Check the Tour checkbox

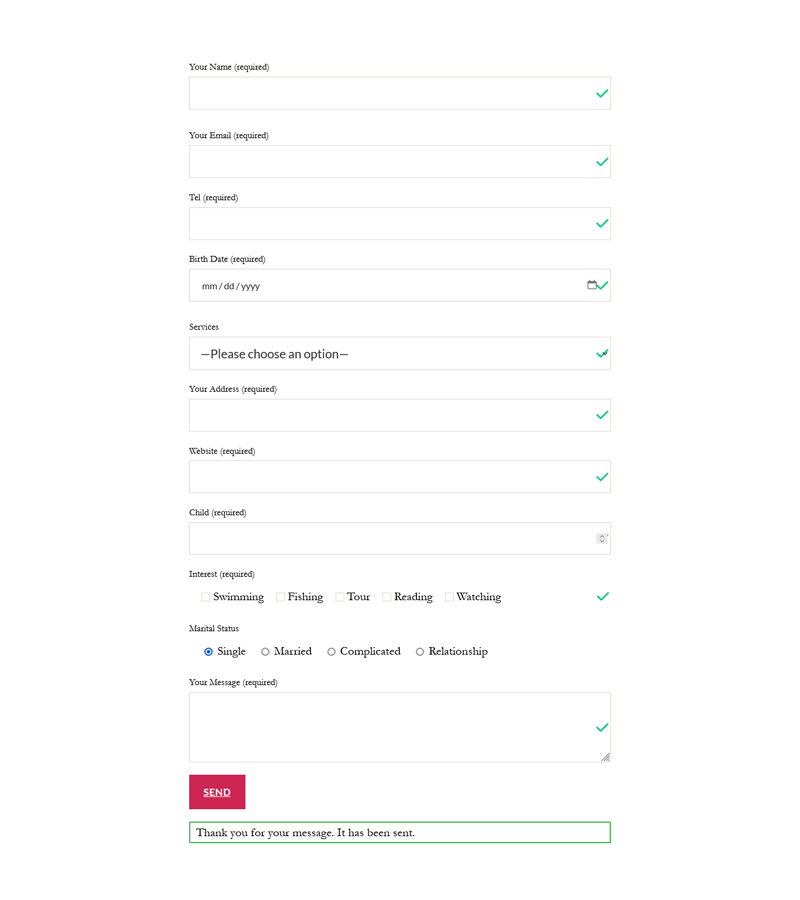(340, 596)
